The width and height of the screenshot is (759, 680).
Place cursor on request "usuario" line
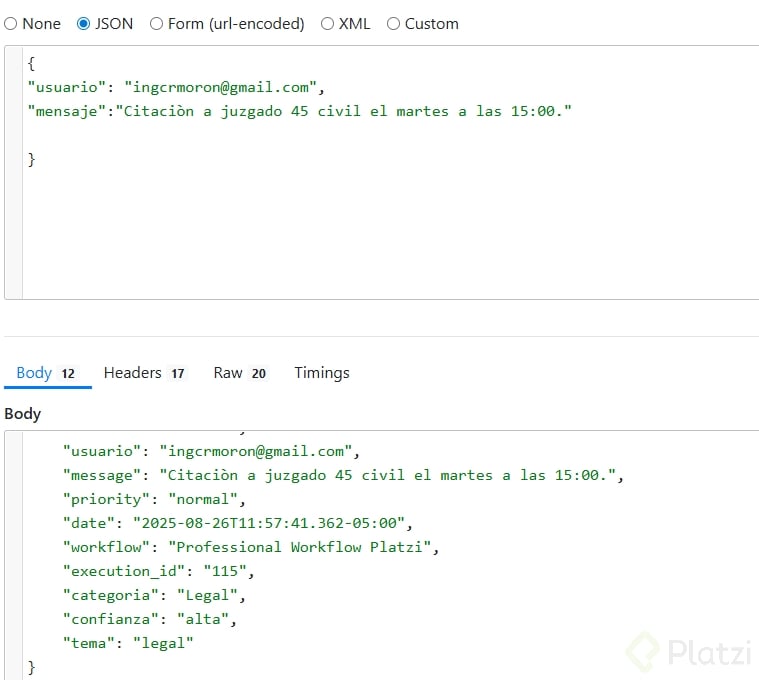tap(176, 87)
